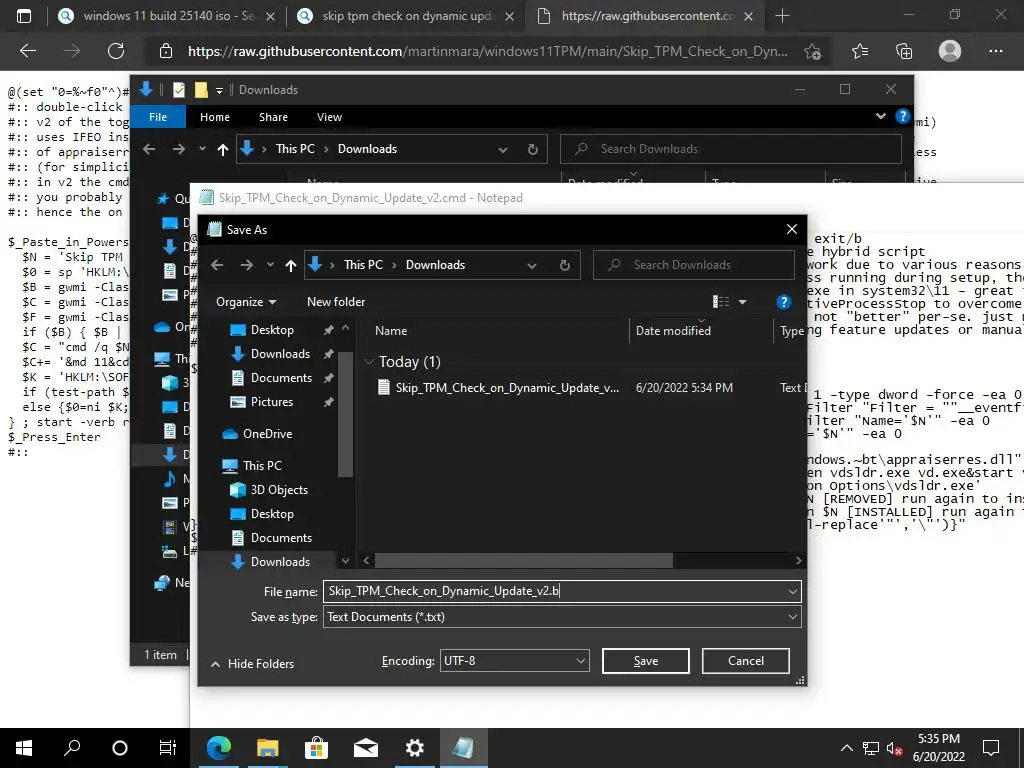The image size is (1024, 768).
Task: Open the Save as type dropdown
Action: (x=562, y=617)
